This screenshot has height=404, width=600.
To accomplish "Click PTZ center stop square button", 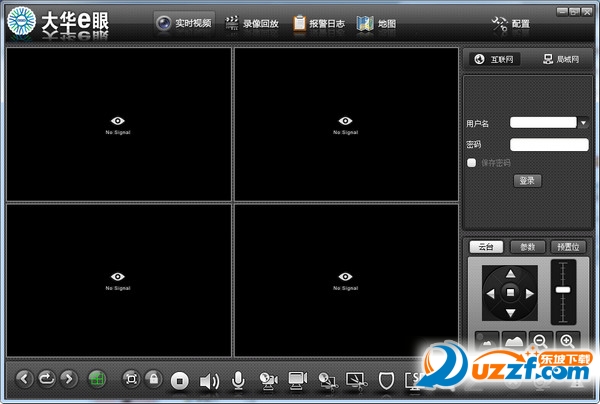I will [510, 293].
